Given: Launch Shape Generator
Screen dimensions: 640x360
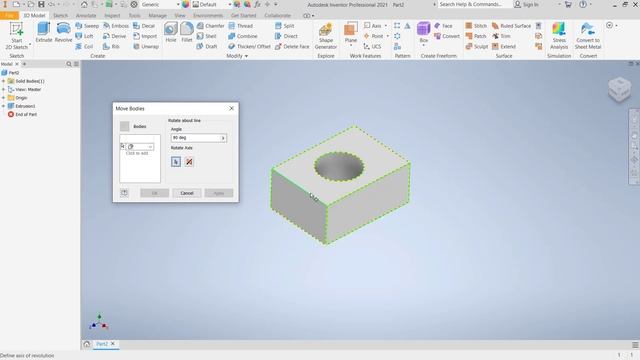Looking at the screenshot, I should [x=326, y=36].
